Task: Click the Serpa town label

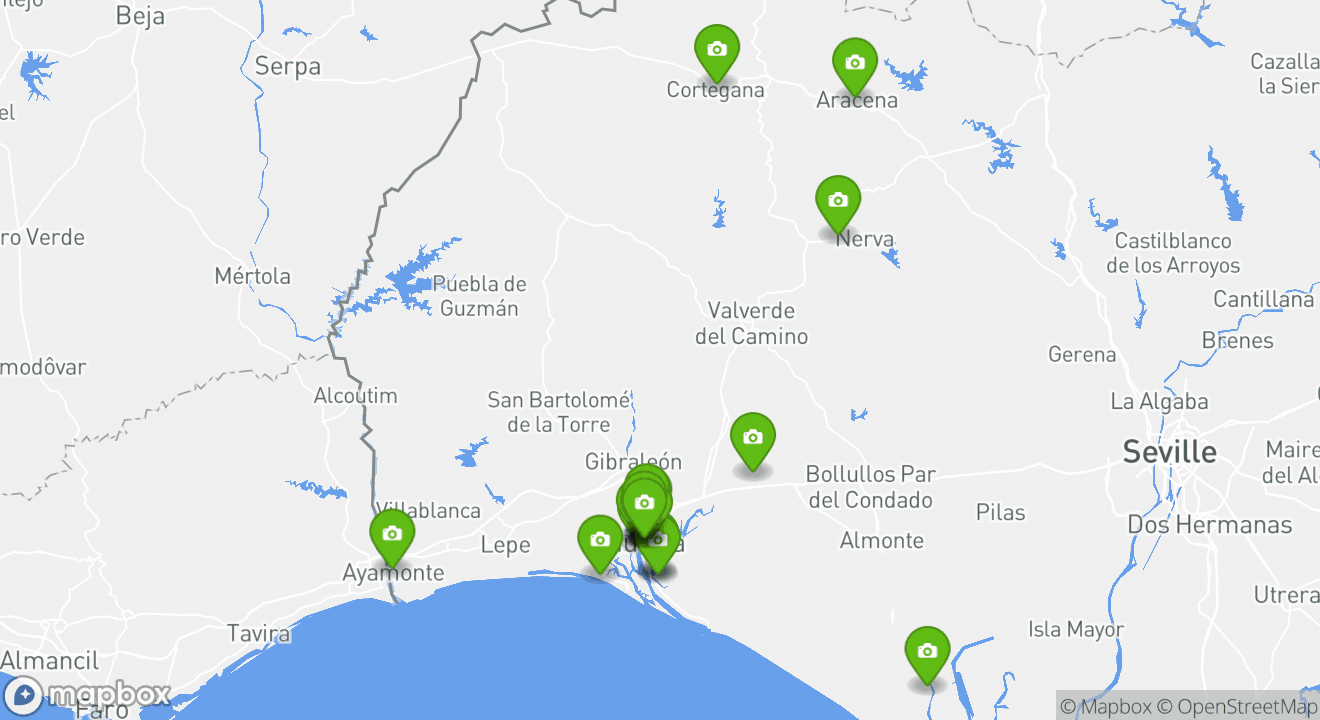Action: (x=288, y=67)
